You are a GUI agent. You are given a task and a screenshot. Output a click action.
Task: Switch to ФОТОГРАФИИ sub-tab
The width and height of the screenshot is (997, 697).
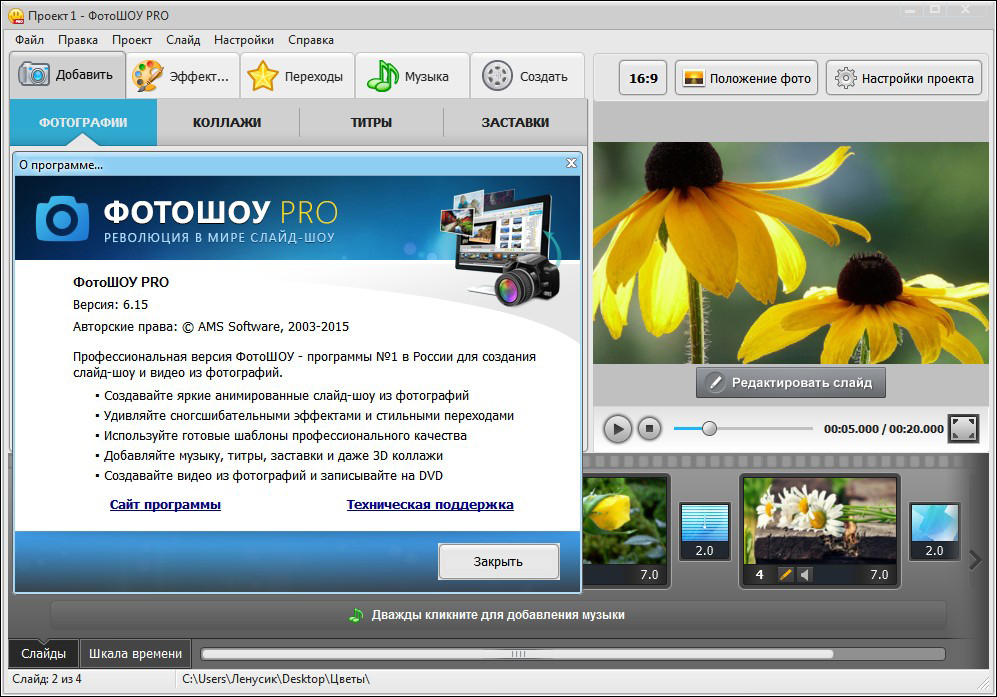(x=83, y=122)
